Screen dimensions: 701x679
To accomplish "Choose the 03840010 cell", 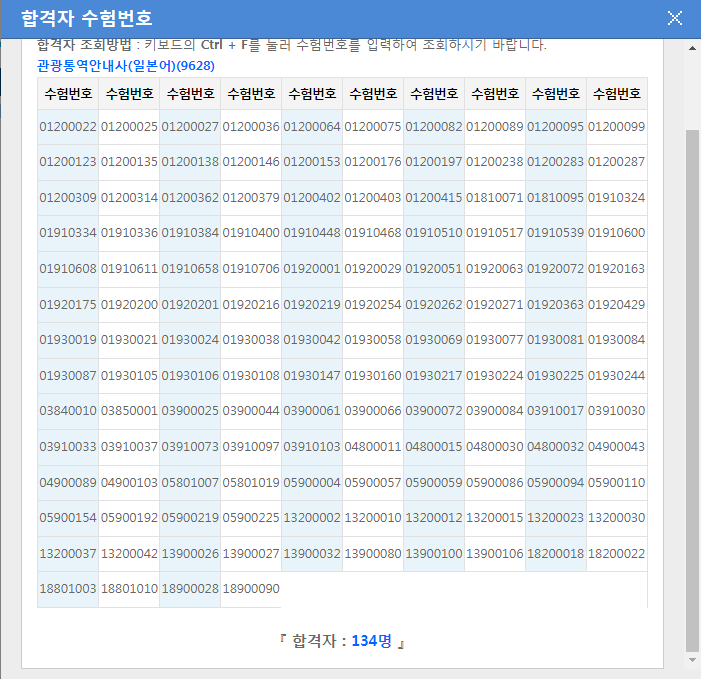I will tap(68, 411).
